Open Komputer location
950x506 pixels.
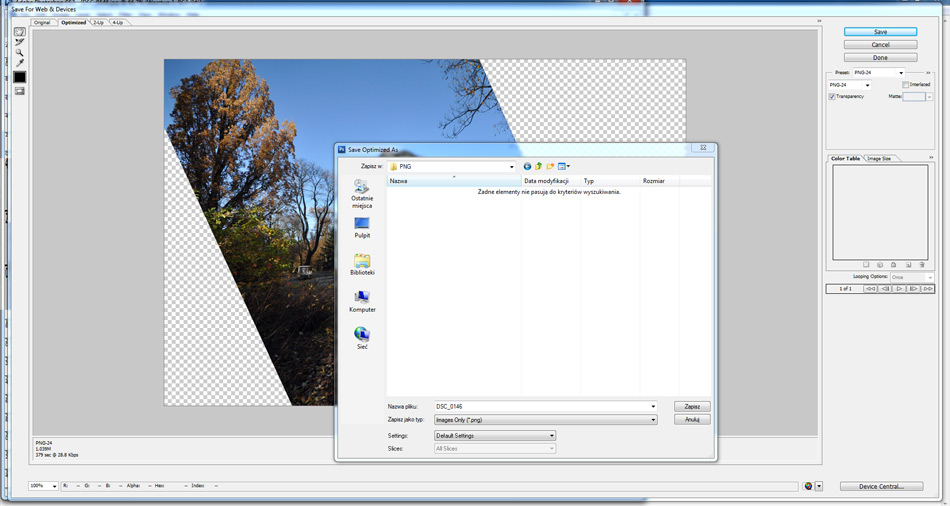[x=362, y=302]
